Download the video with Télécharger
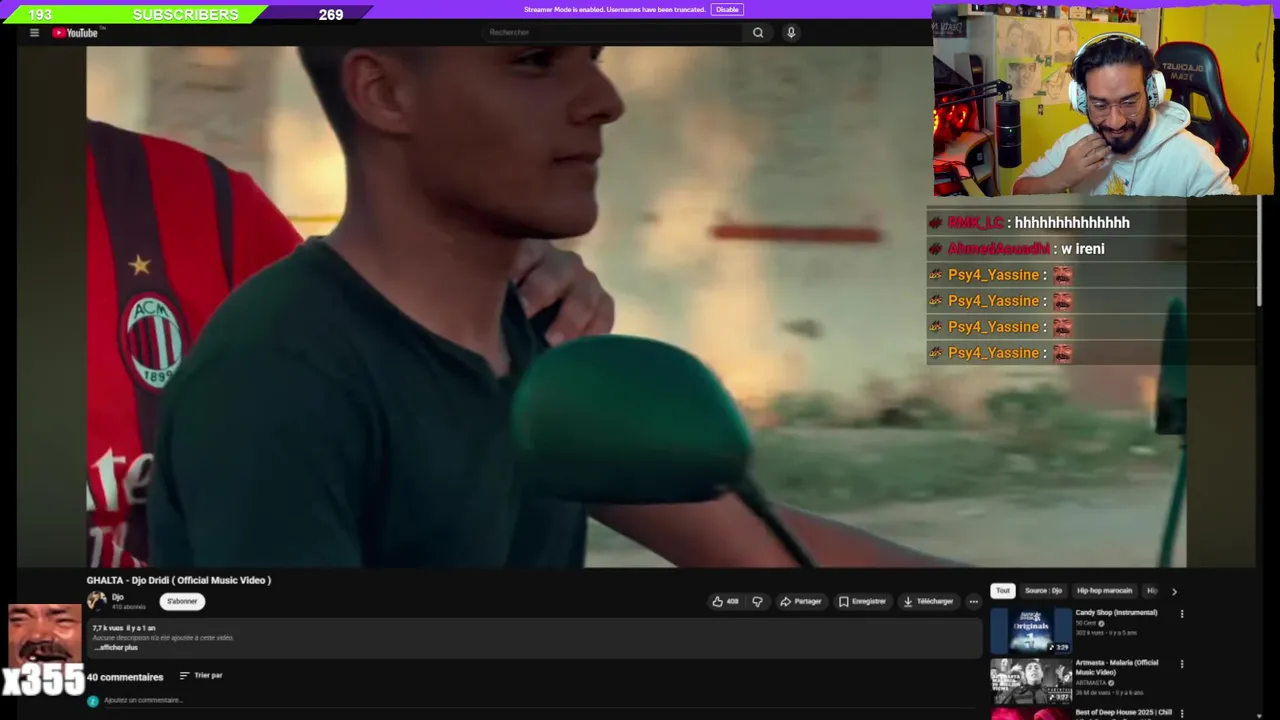Viewport: 1280px width, 720px height. 928,601
